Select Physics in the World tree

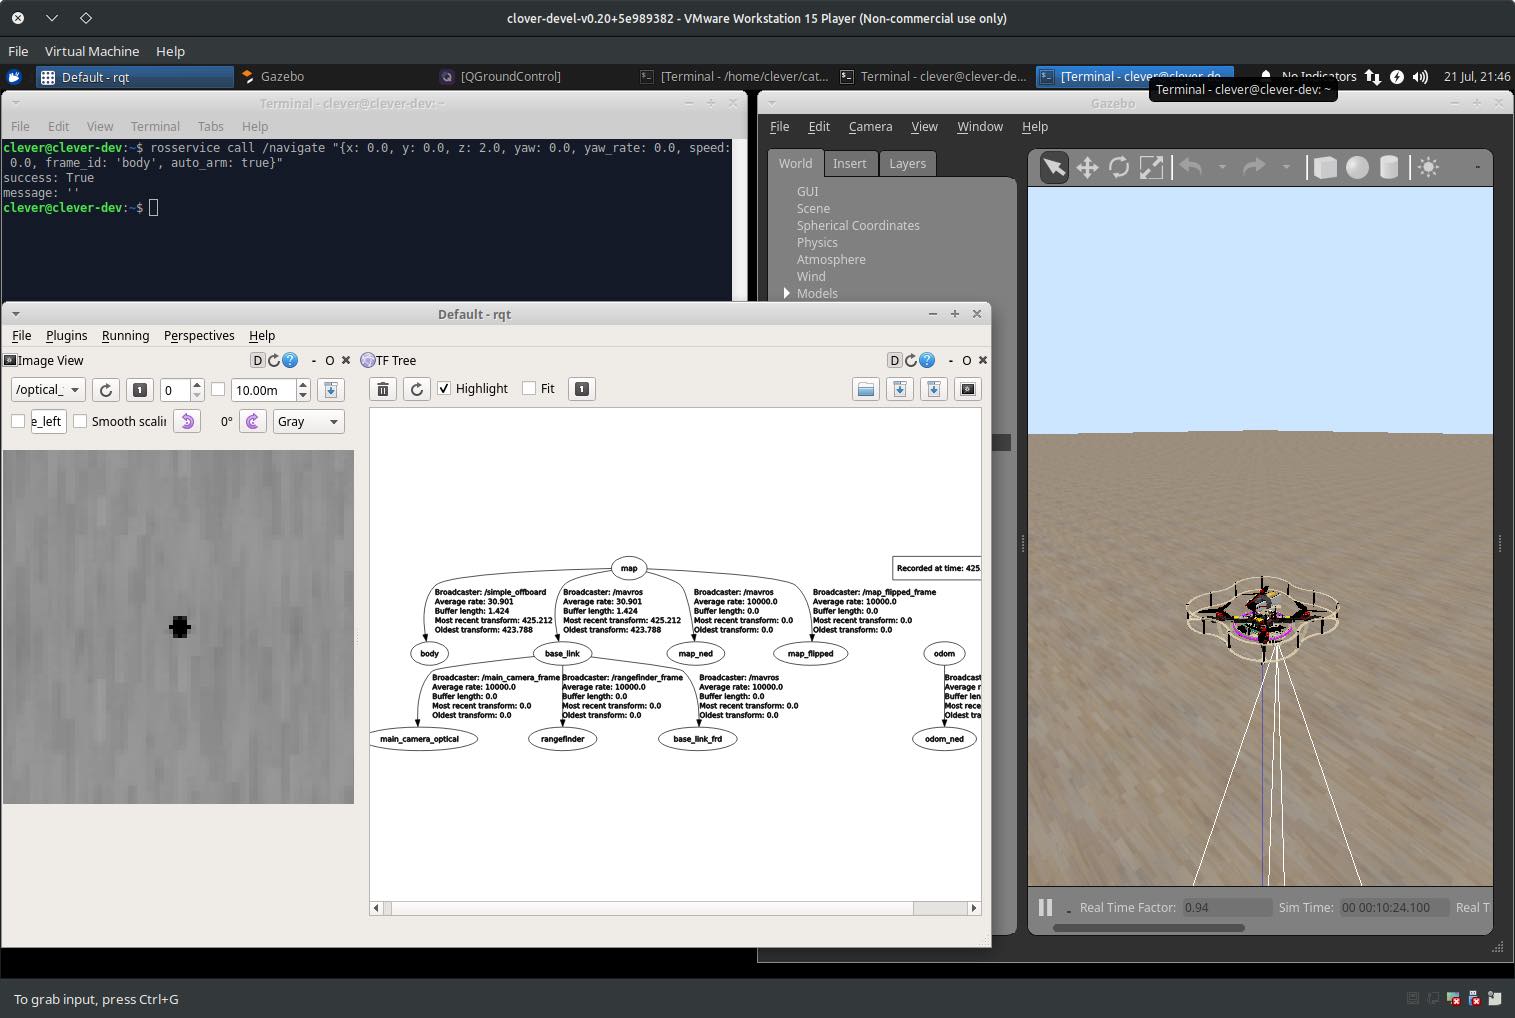tap(817, 243)
